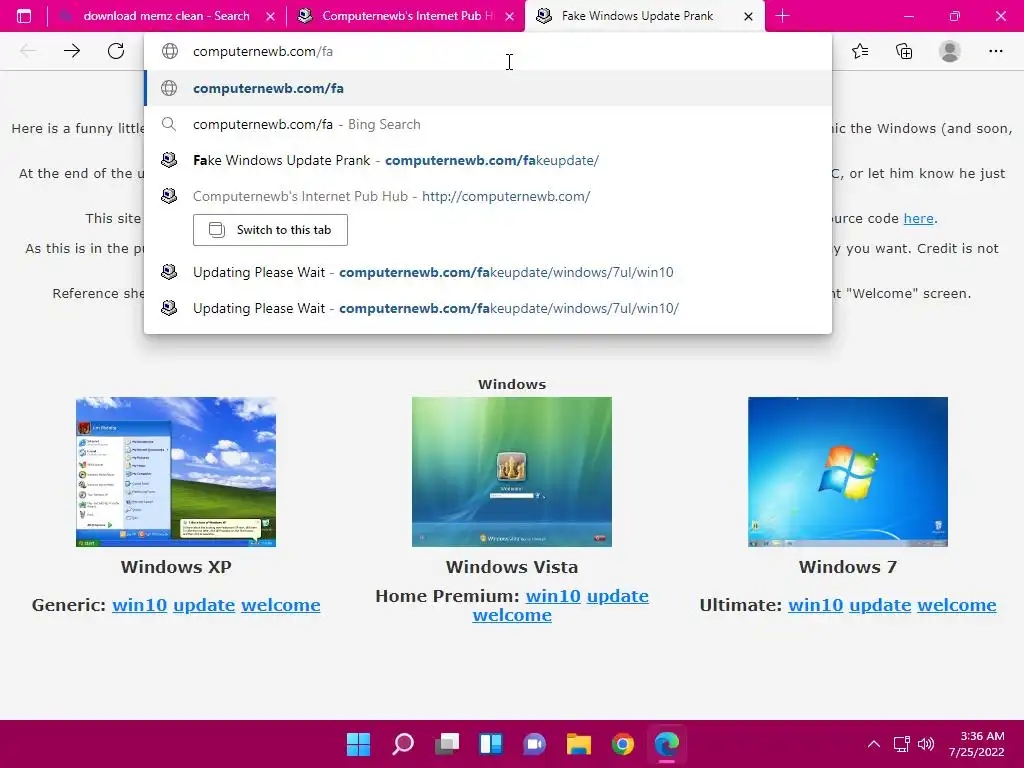Open a new tab with plus

[x=782, y=16]
